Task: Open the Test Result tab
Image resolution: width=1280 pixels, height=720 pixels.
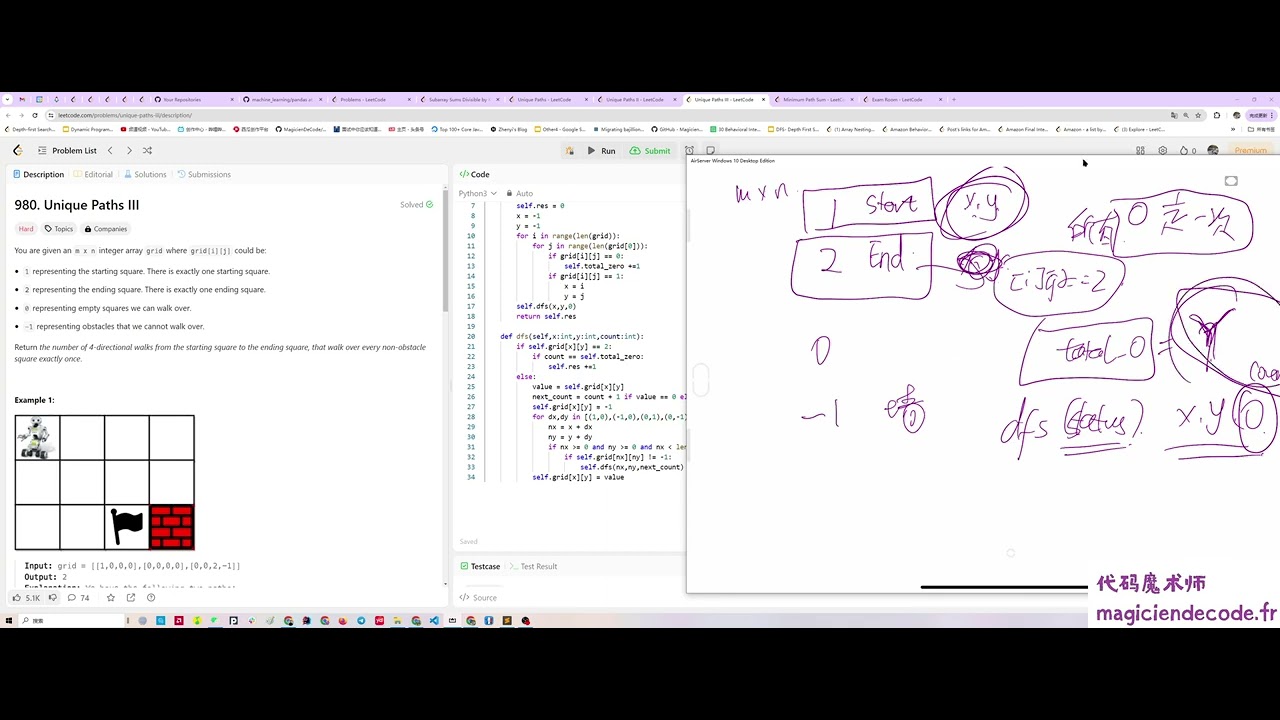Action: point(533,566)
